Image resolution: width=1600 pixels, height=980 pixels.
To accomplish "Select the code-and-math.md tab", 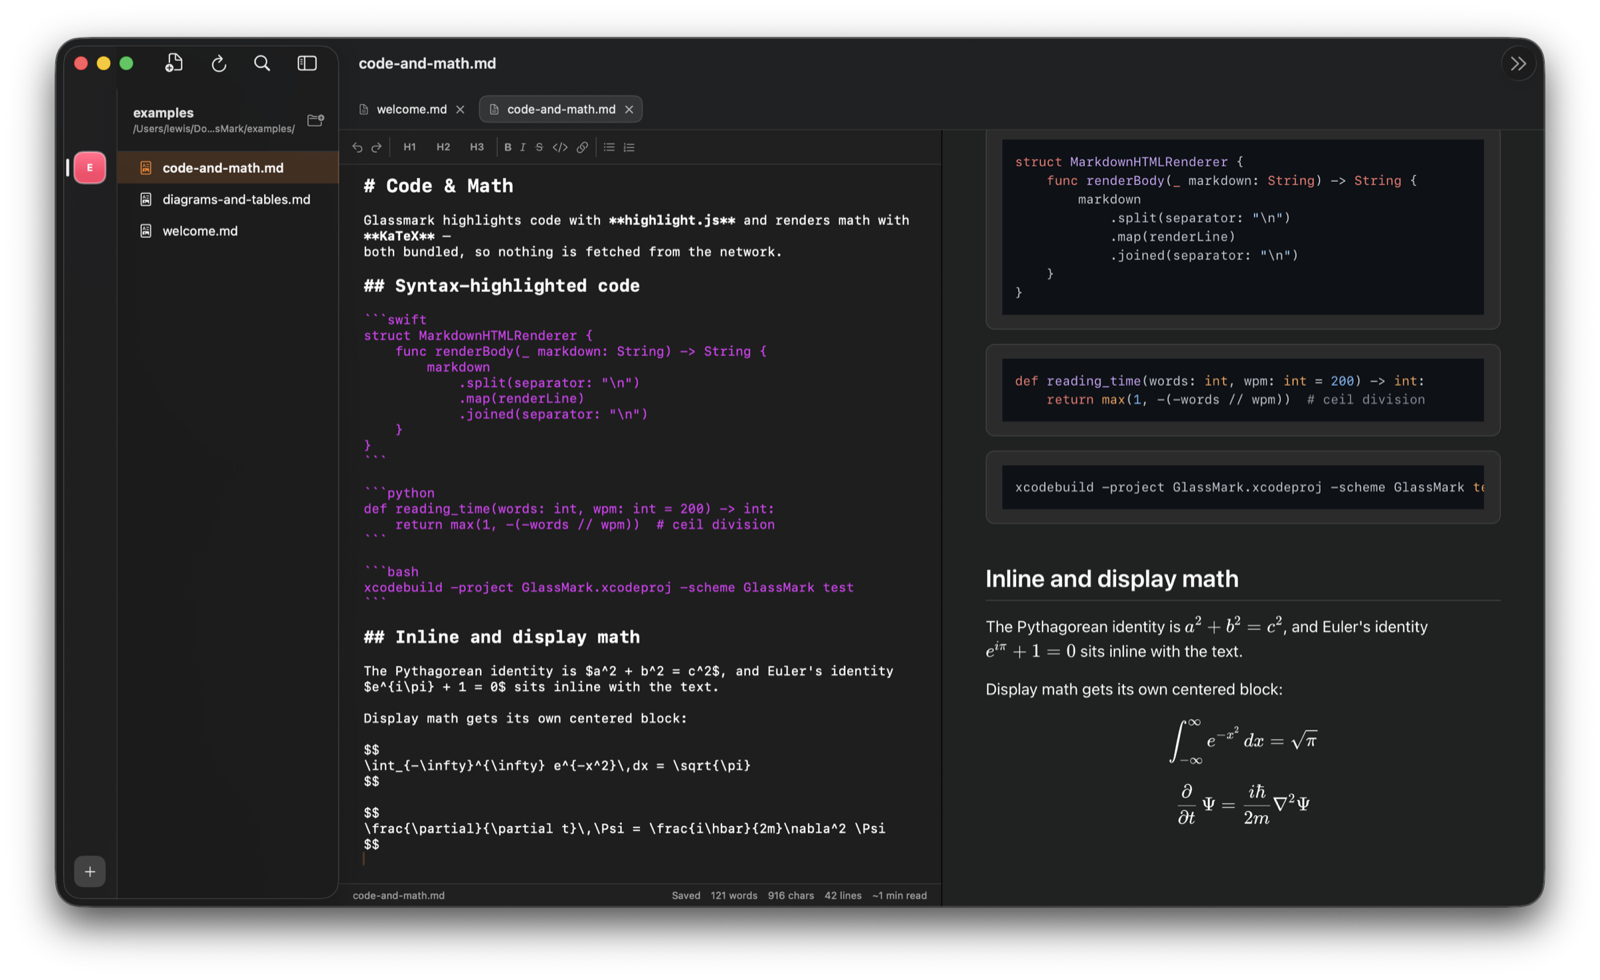I will click(x=561, y=109).
